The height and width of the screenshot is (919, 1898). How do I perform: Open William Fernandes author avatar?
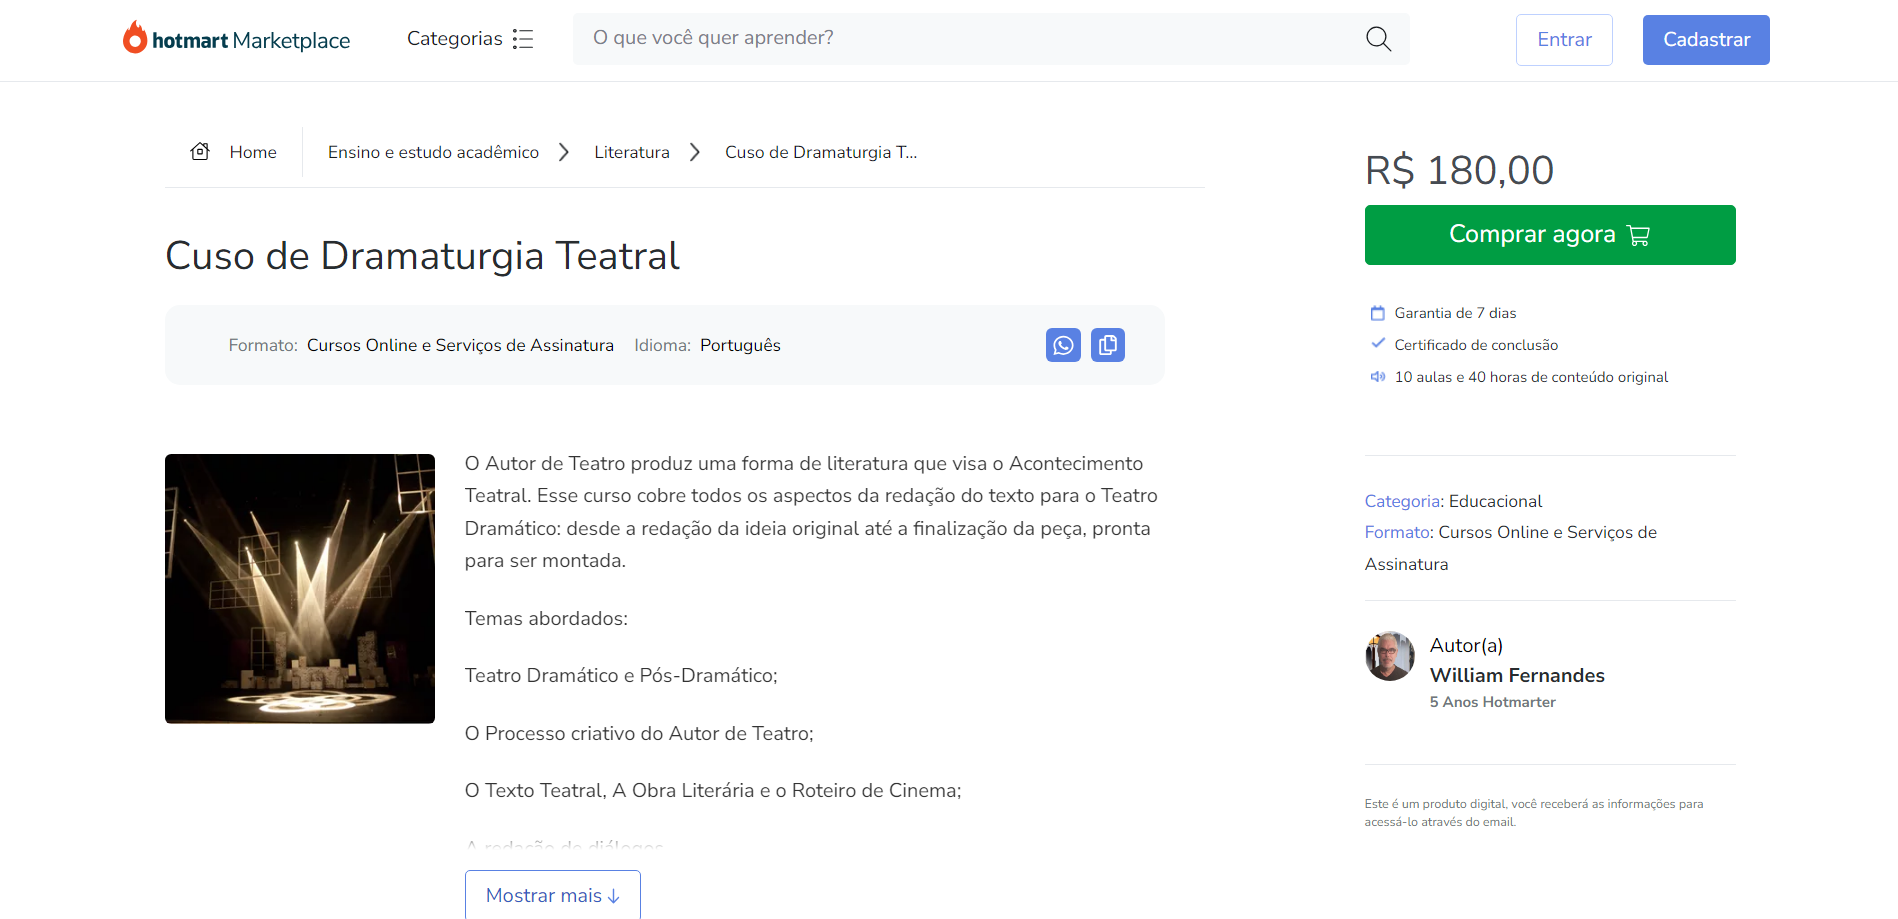1390,656
